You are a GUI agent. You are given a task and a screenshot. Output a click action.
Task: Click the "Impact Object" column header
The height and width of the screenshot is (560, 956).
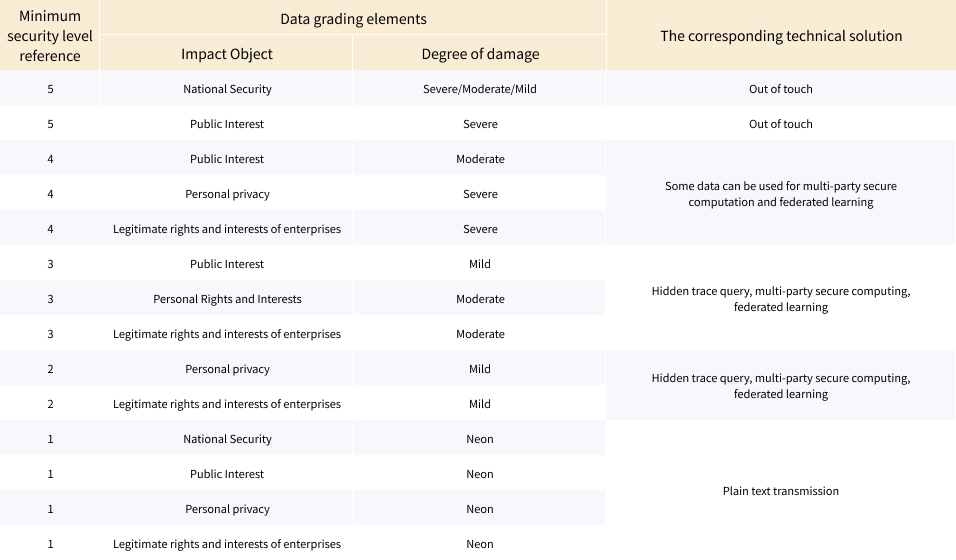pyautogui.click(x=227, y=54)
